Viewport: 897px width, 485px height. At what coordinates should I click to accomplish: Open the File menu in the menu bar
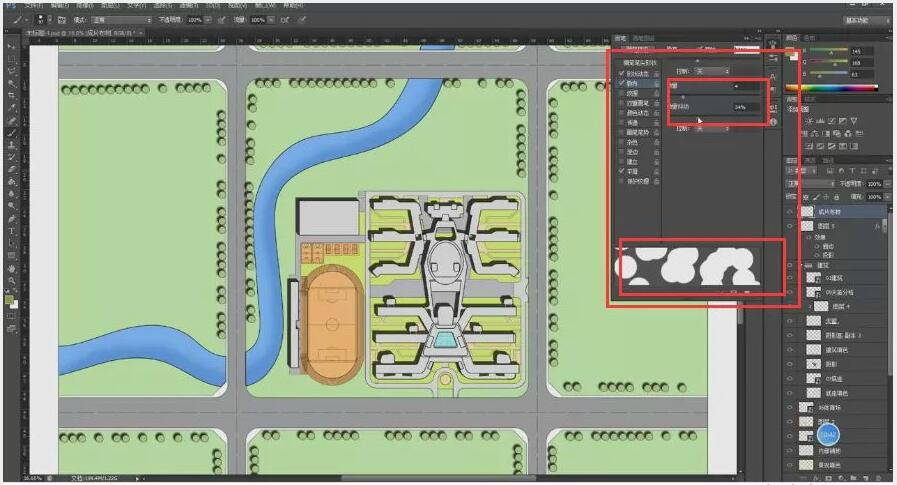[x=37, y=4]
